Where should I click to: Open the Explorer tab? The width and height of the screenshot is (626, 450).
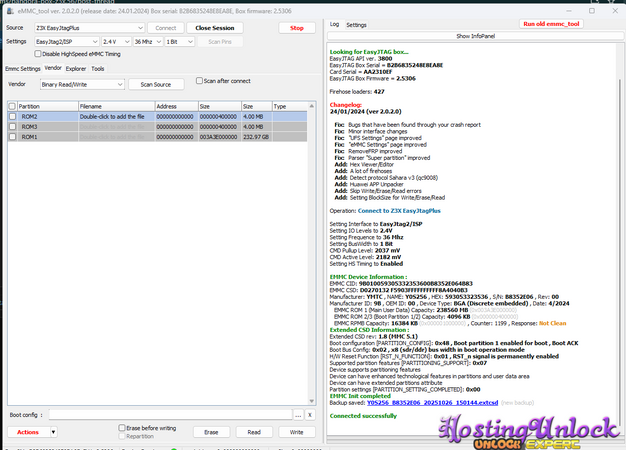point(76,69)
